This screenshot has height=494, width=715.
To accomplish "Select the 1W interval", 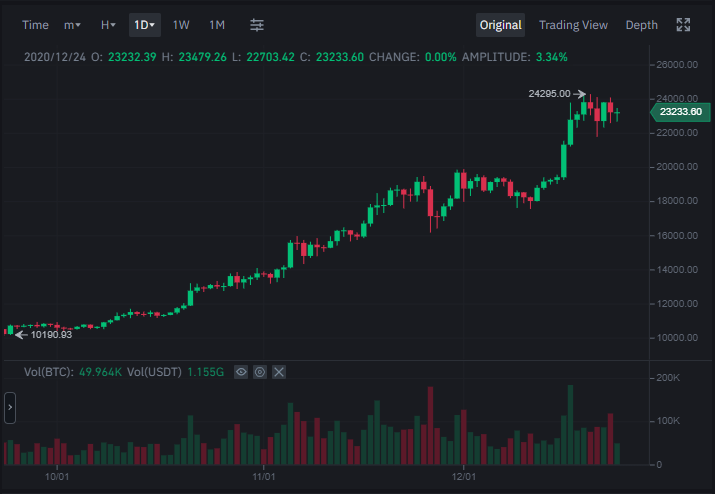I will 181,25.
